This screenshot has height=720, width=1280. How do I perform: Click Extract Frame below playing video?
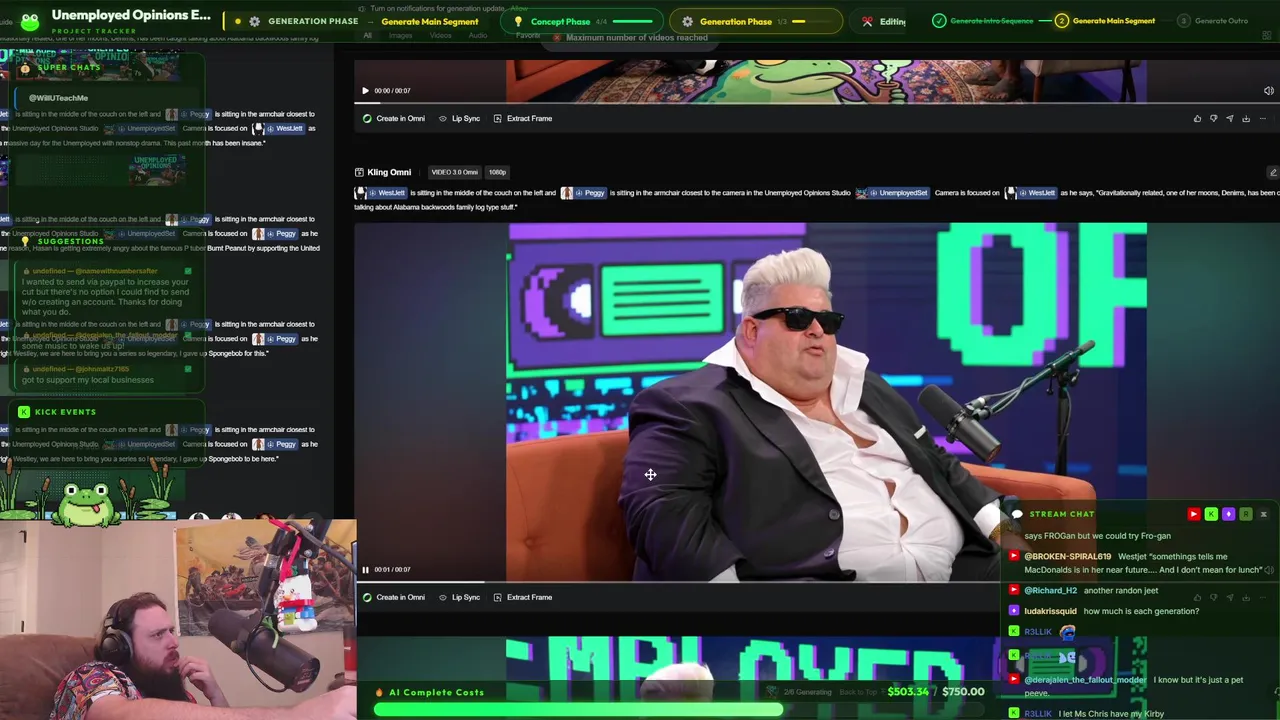coord(522,597)
